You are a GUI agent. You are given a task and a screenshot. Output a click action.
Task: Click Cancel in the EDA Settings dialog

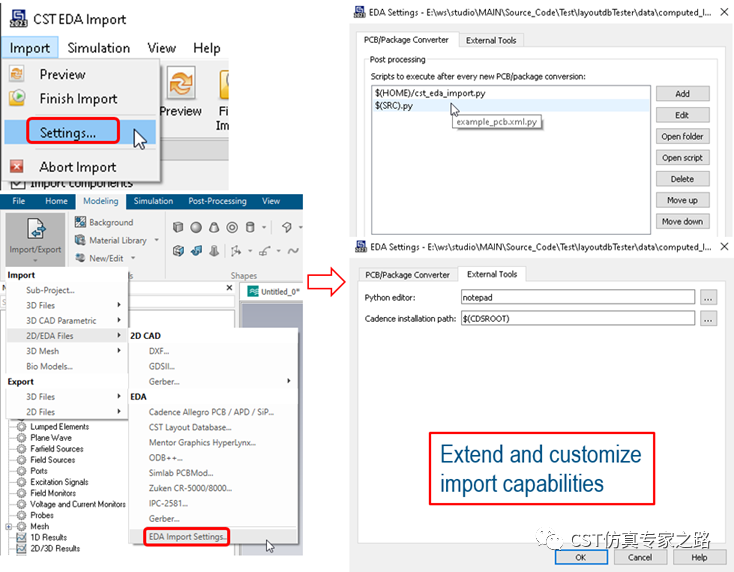(x=640, y=557)
